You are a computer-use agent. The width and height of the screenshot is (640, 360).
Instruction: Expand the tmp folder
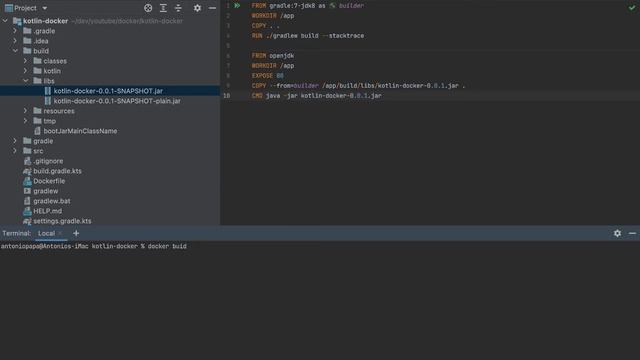click(25, 121)
